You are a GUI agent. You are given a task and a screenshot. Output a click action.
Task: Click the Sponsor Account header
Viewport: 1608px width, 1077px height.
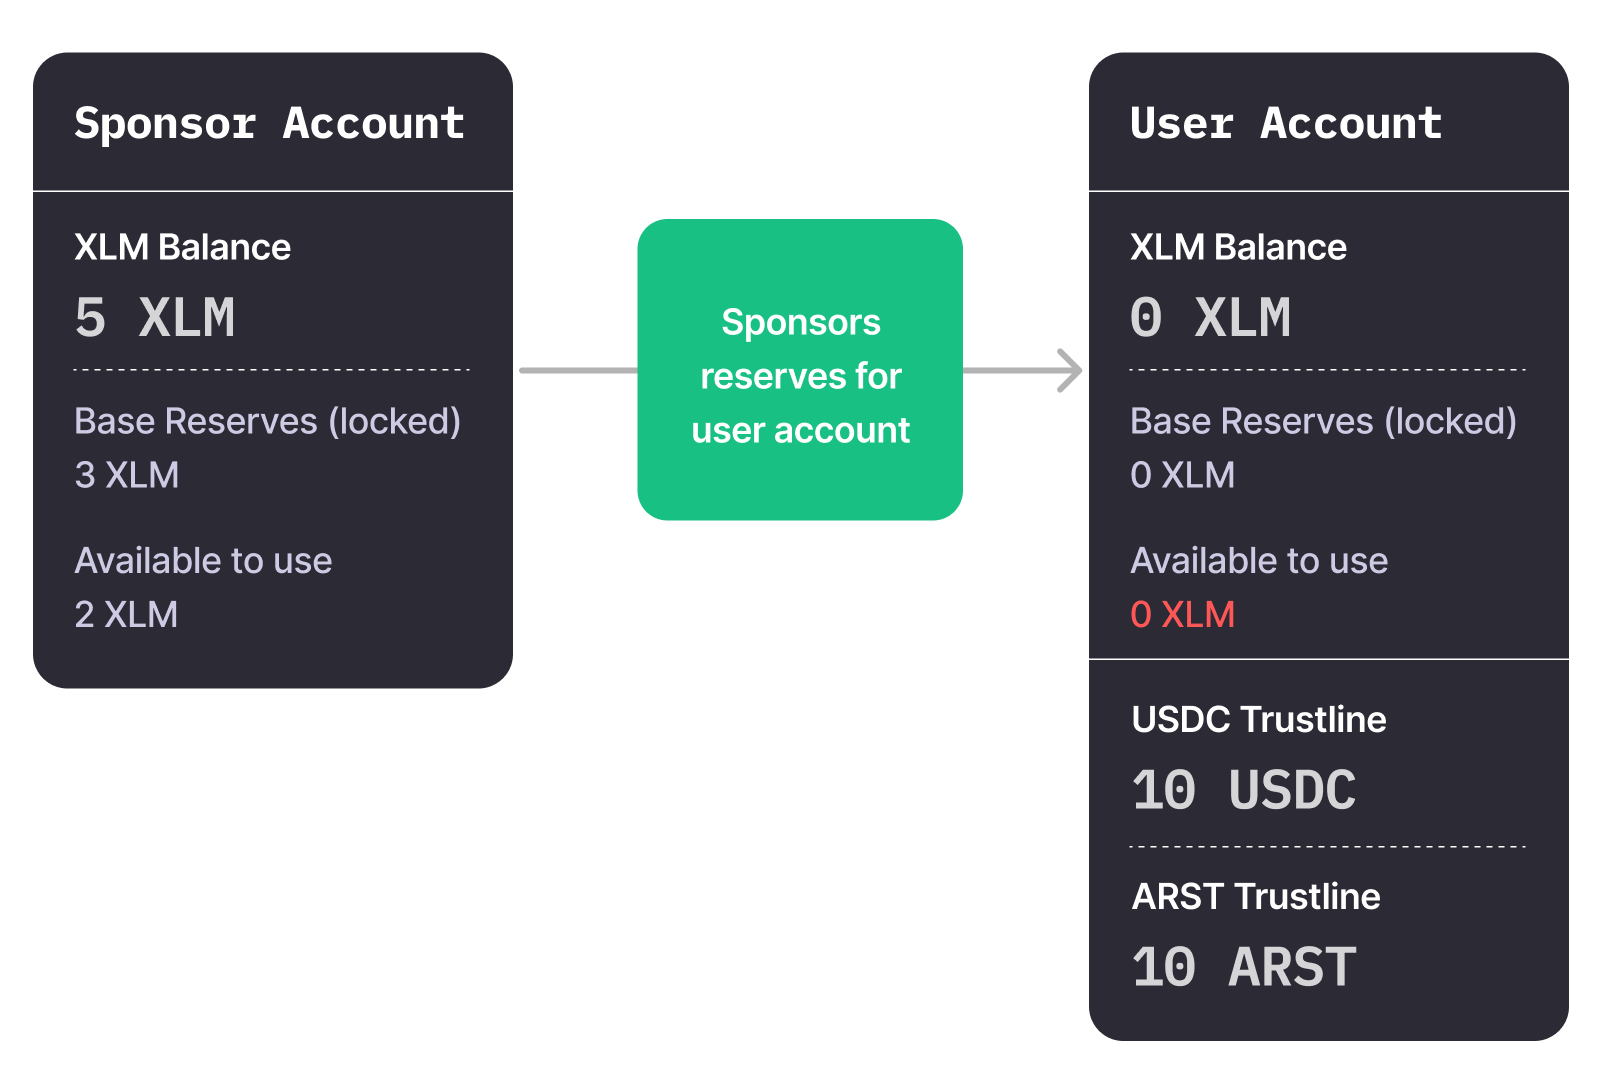(x=270, y=124)
